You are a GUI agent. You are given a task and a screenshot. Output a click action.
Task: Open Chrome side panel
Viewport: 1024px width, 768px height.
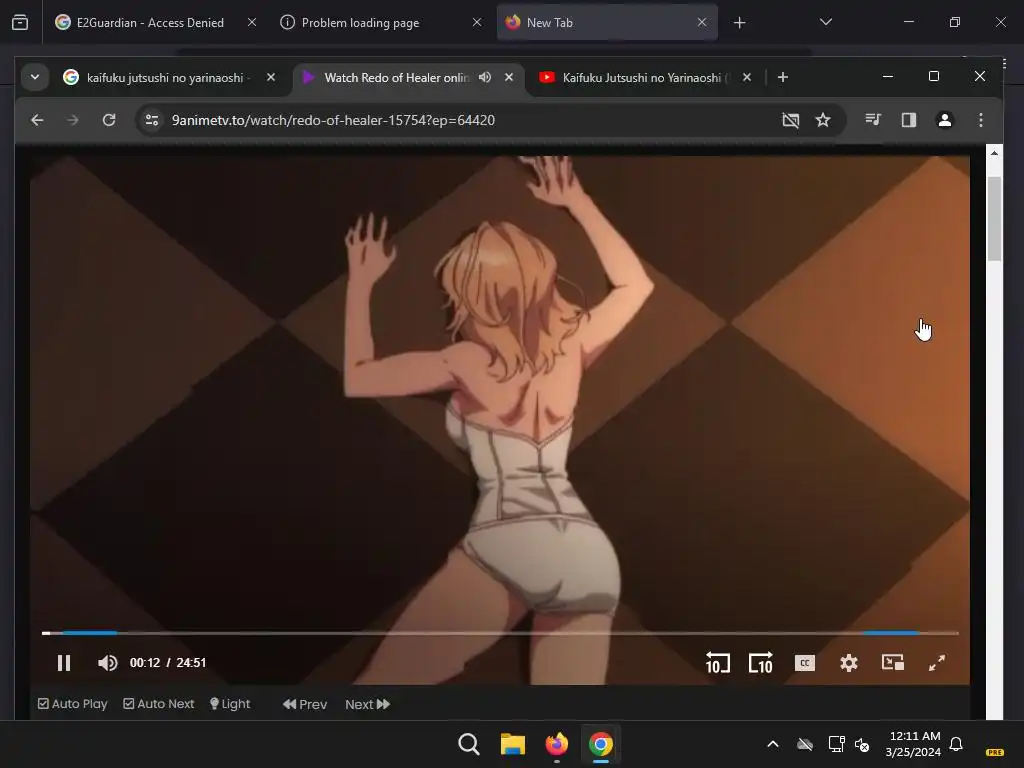click(x=908, y=120)
